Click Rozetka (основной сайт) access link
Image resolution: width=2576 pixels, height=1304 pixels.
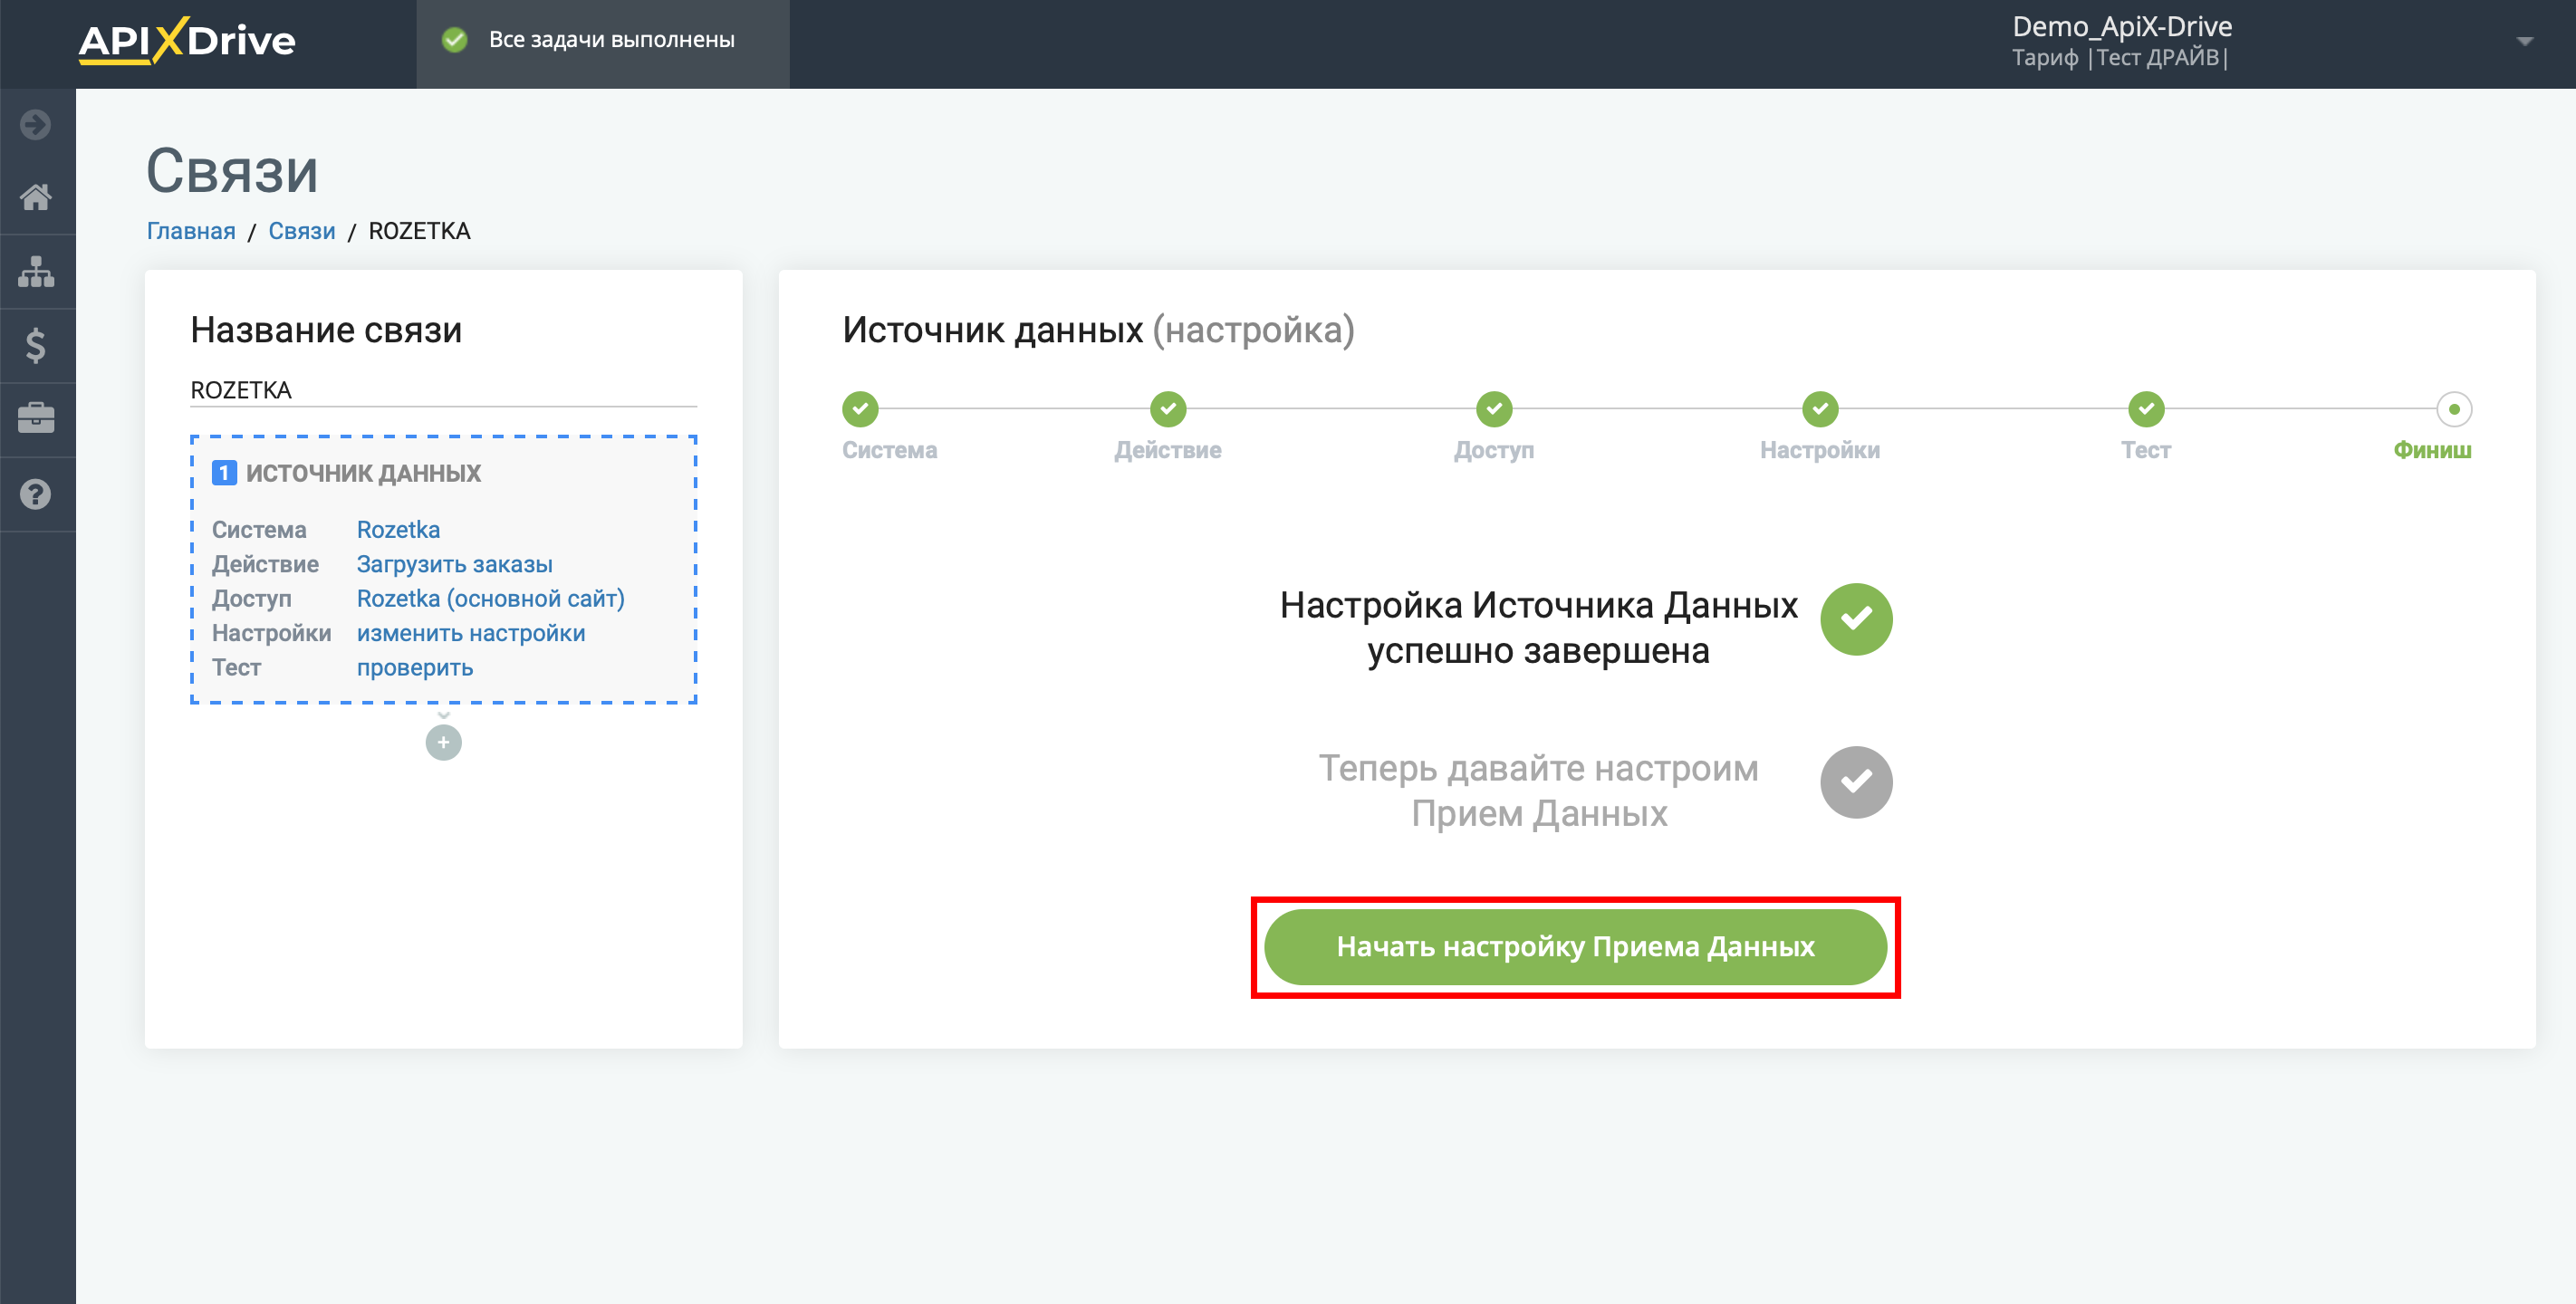coord(490,598)
